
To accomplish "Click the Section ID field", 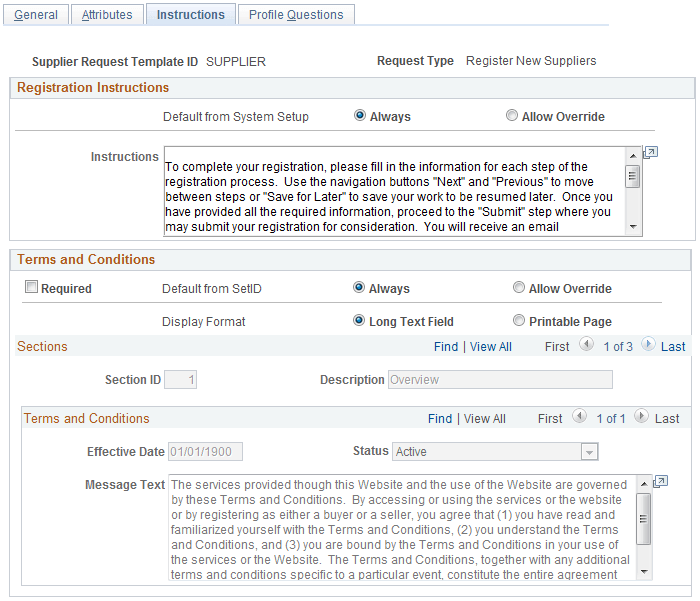I will pos(180,380).
